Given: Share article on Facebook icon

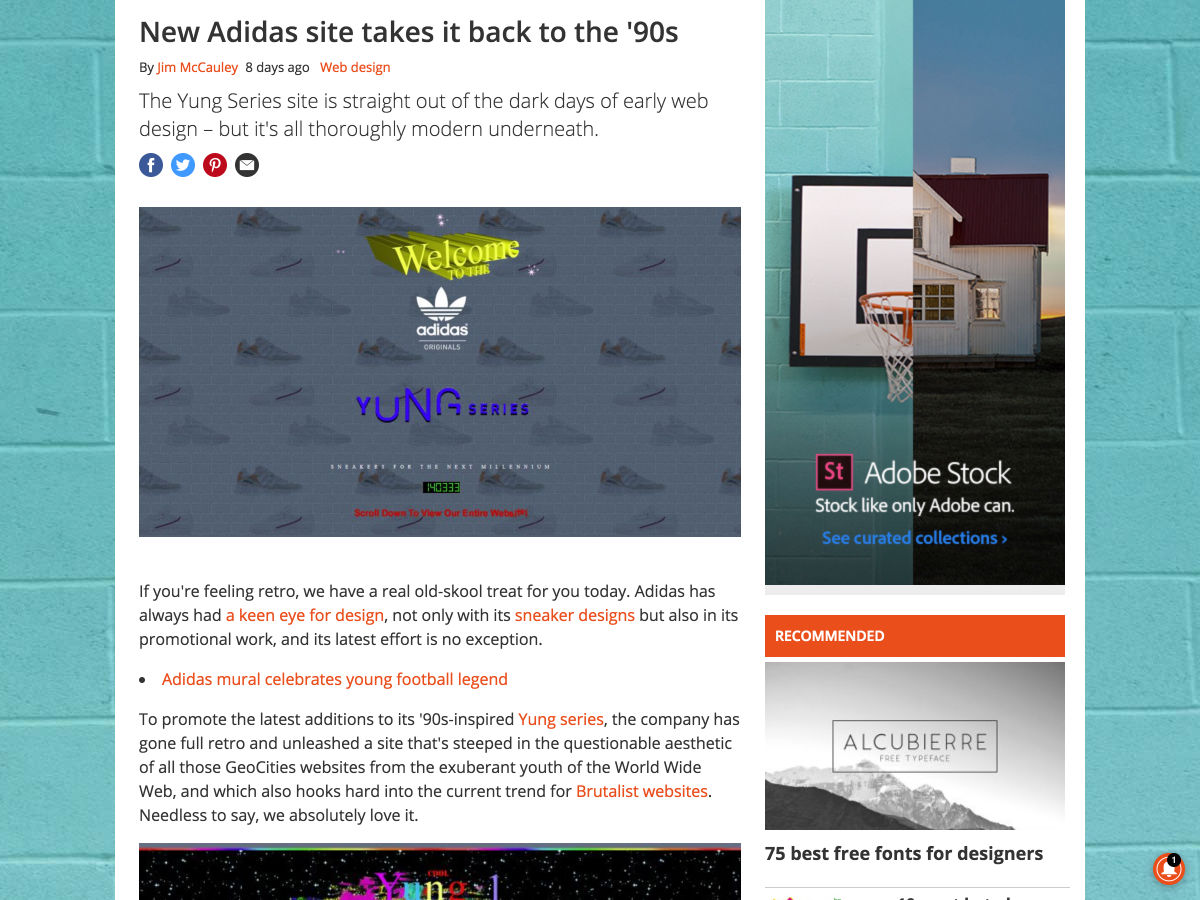Looking at the screenshot, I should click(x=151, y=165).
